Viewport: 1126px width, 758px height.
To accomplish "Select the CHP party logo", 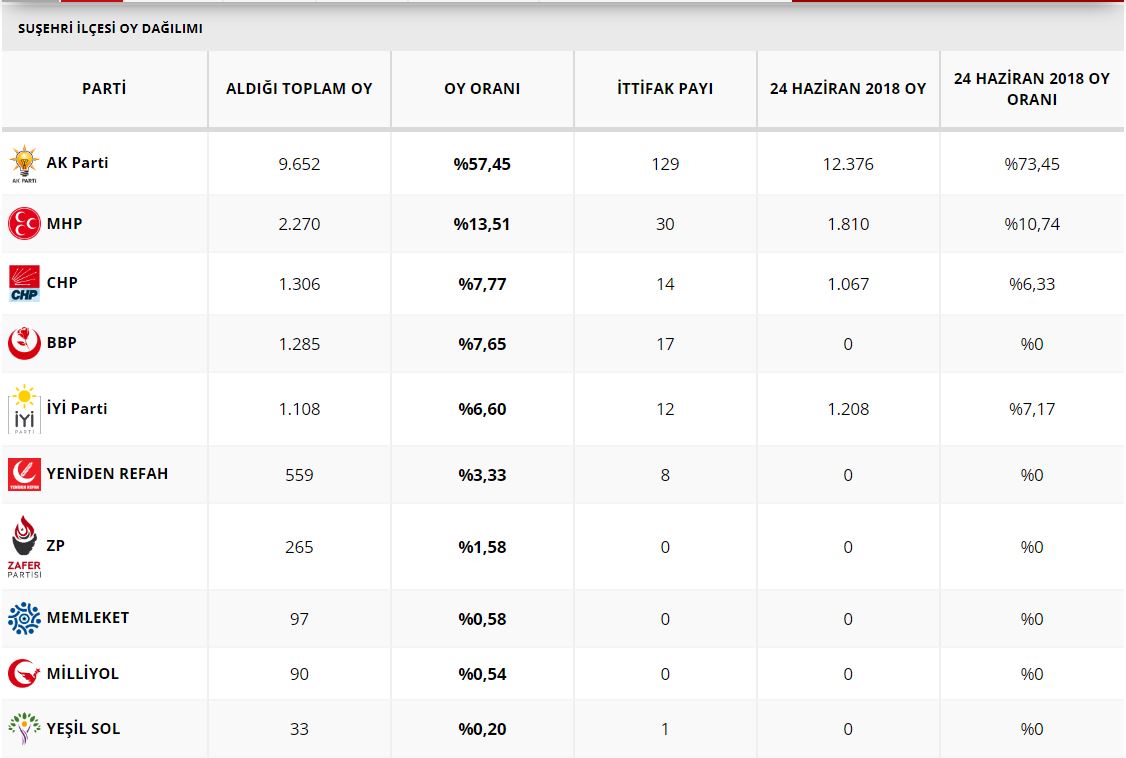I will click(24, 283).
